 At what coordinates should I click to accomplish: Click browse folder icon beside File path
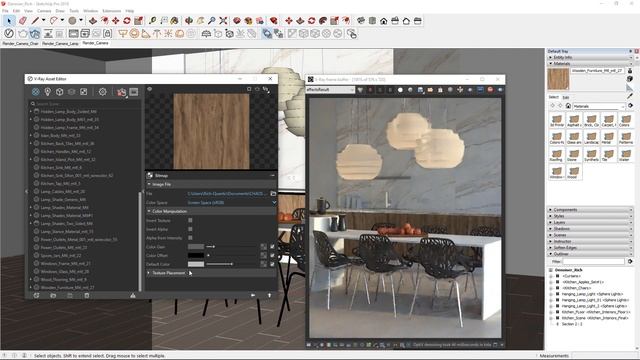273,193
